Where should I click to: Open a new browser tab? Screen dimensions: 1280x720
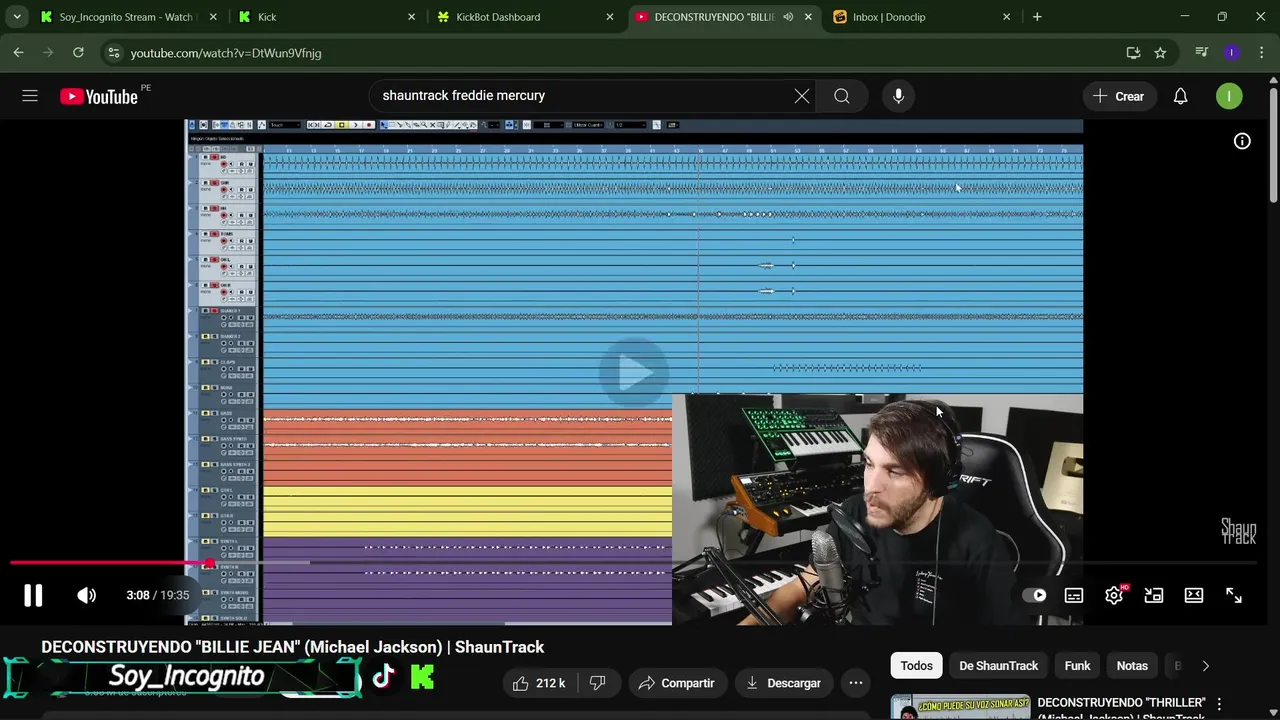coord(1037,17)
